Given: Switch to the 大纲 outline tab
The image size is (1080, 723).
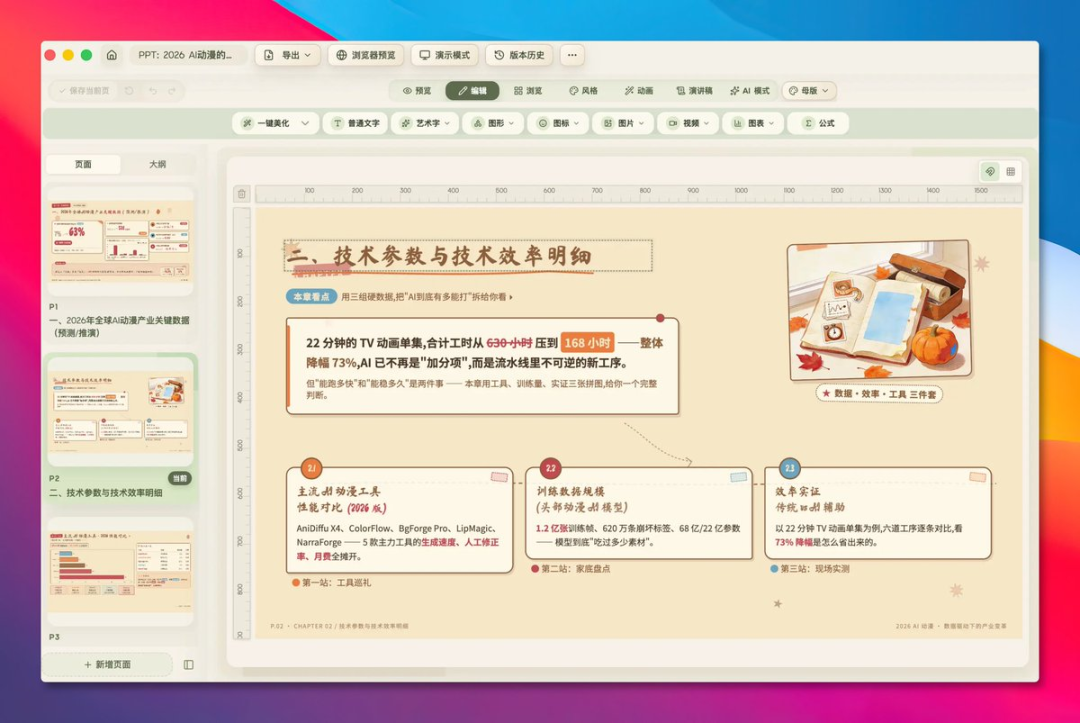Looking at the screenshot, I should tap(158, 164).
